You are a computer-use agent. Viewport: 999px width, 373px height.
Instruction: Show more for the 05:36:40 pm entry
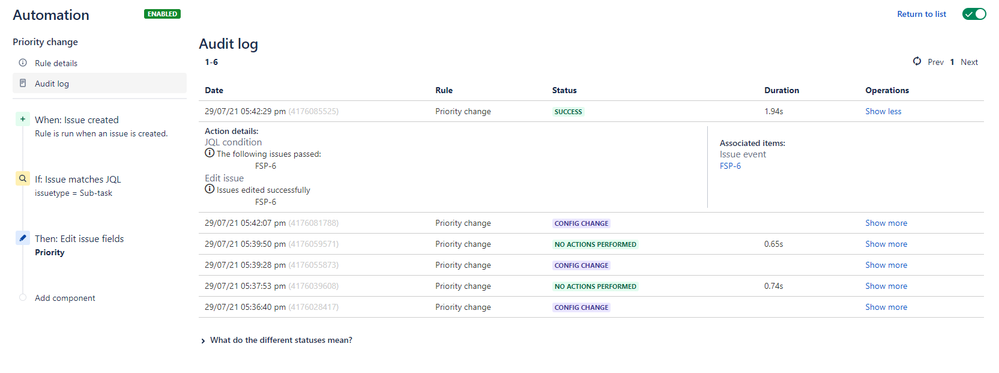(886, 307)
